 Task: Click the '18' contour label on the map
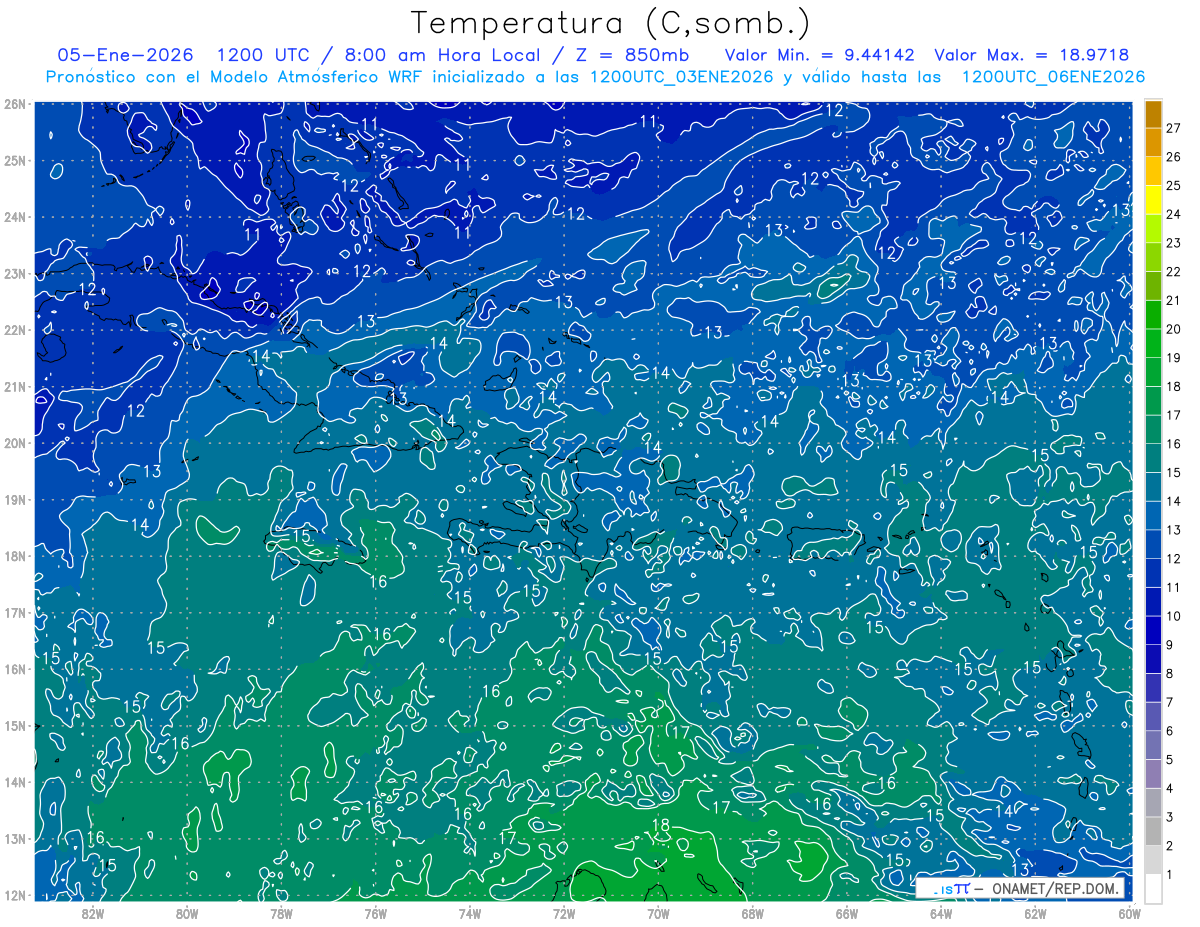tap(660, 825)
